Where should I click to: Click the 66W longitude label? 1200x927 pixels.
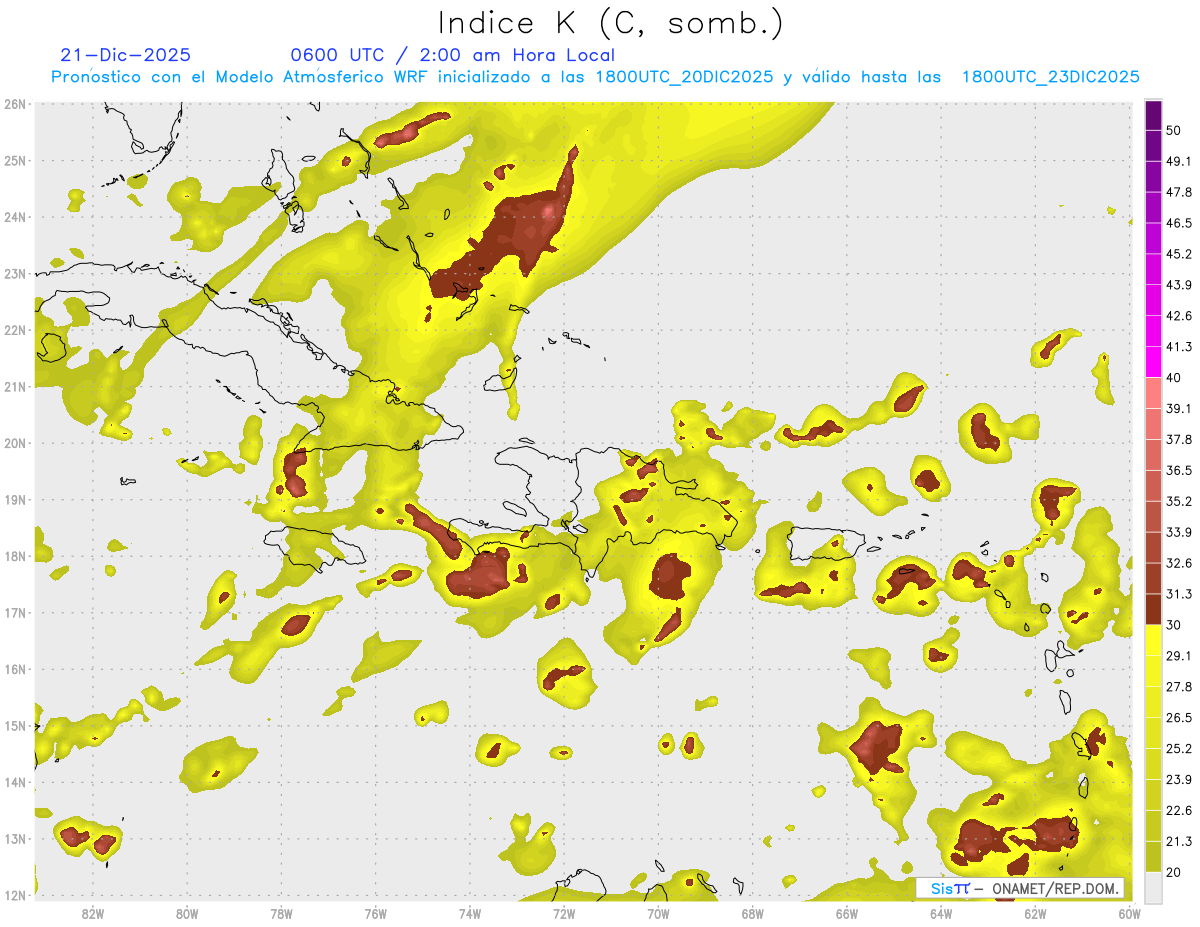point(847,914)
